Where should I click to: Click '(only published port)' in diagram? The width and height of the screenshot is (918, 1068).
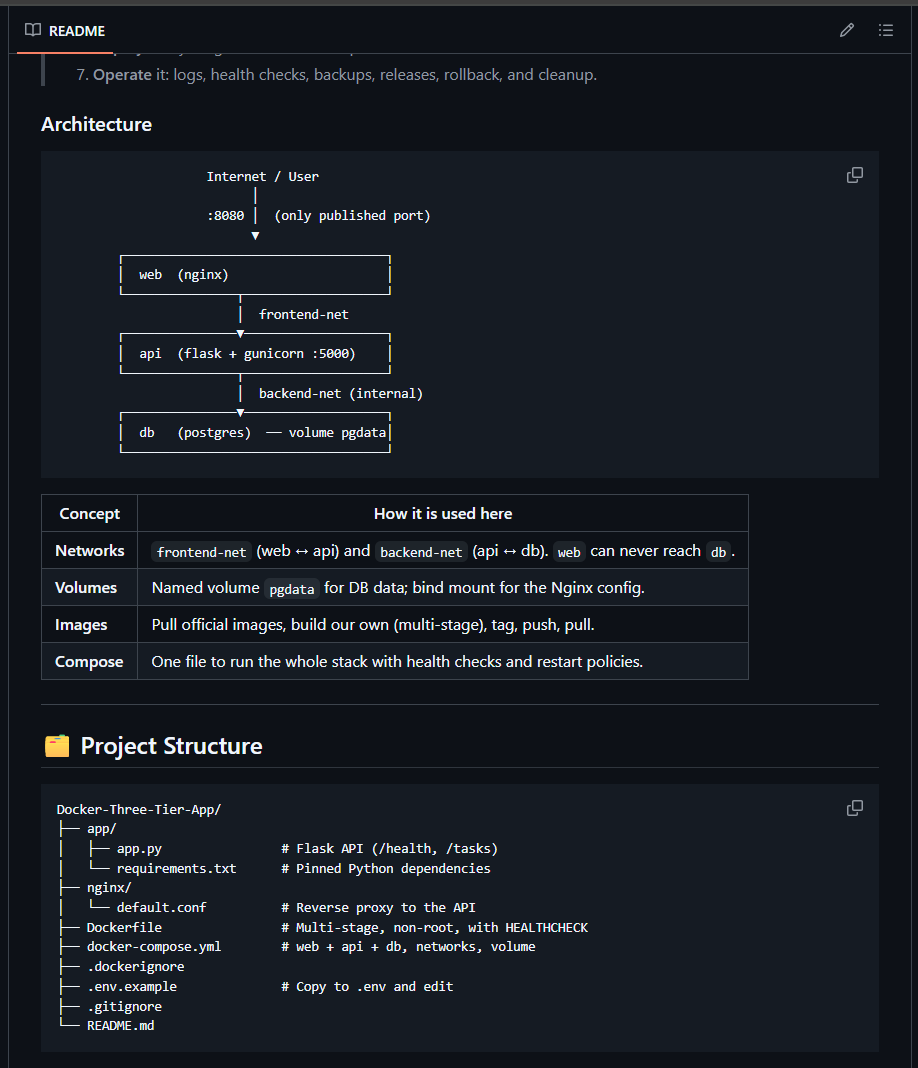[352, 216]
